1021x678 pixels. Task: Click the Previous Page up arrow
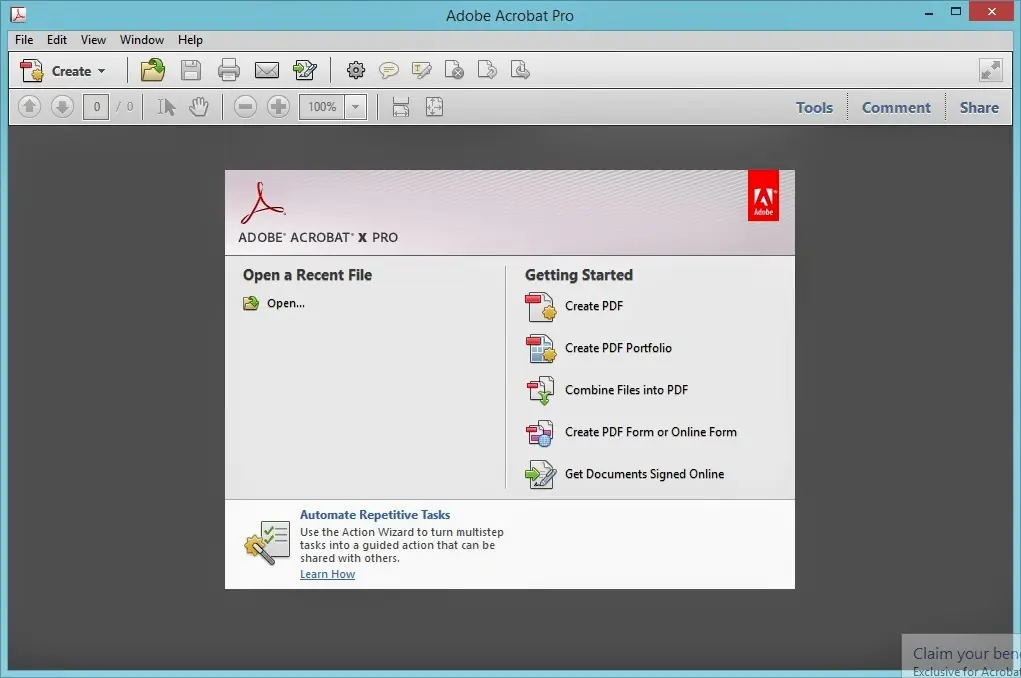pyautogui.click(x=29, y=107)
